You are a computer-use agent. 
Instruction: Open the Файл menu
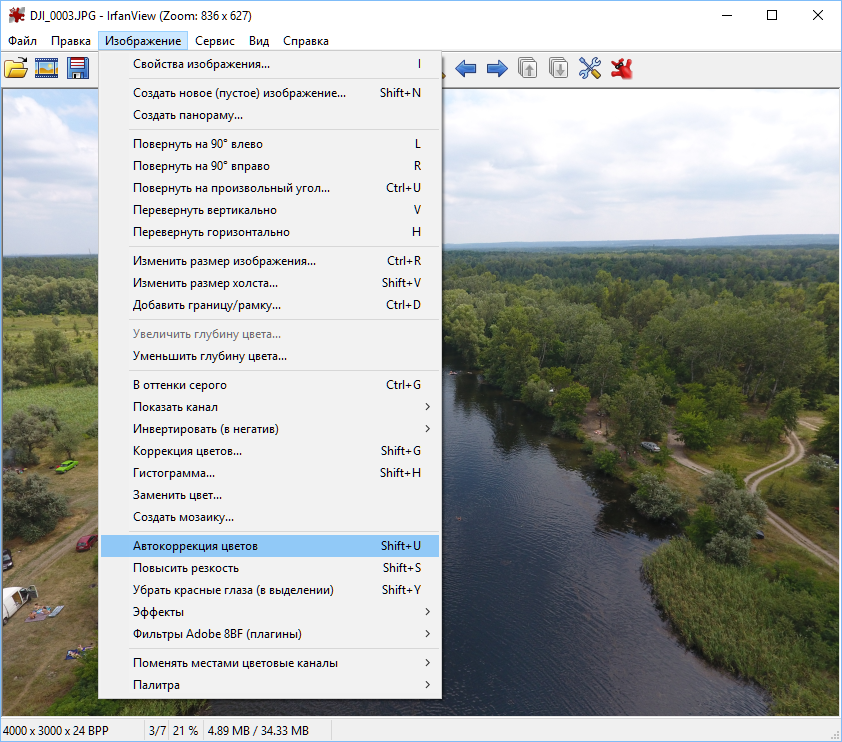[x=22, y=41]
